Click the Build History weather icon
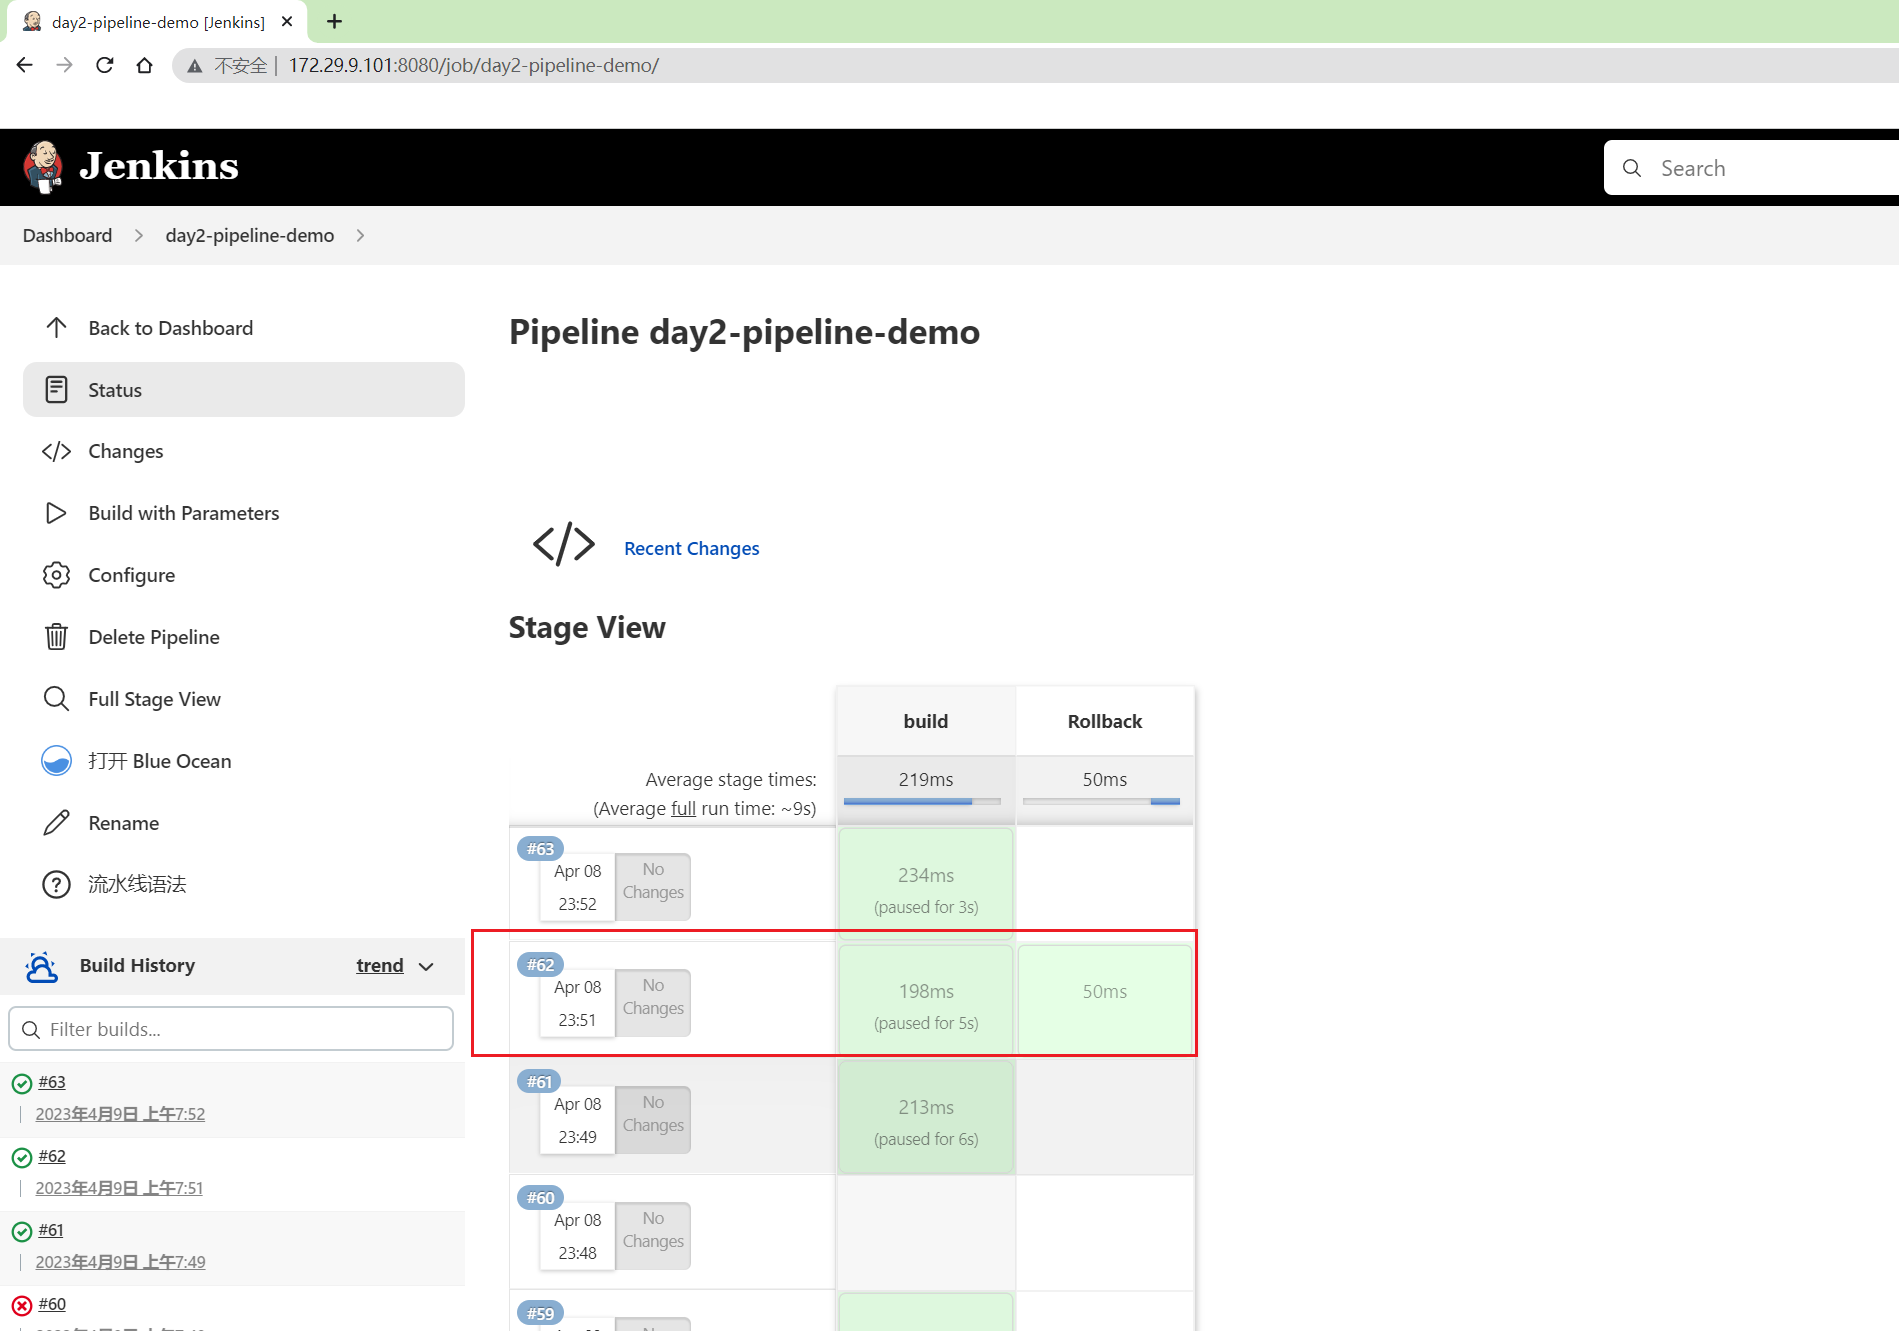 pyautogui.click(x=41, y=966)
